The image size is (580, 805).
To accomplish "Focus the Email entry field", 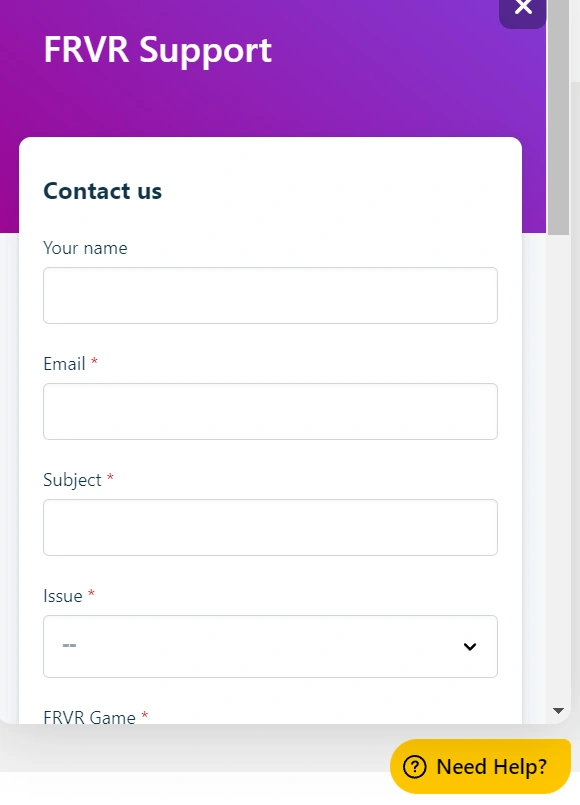I will [x=270, y=411].
